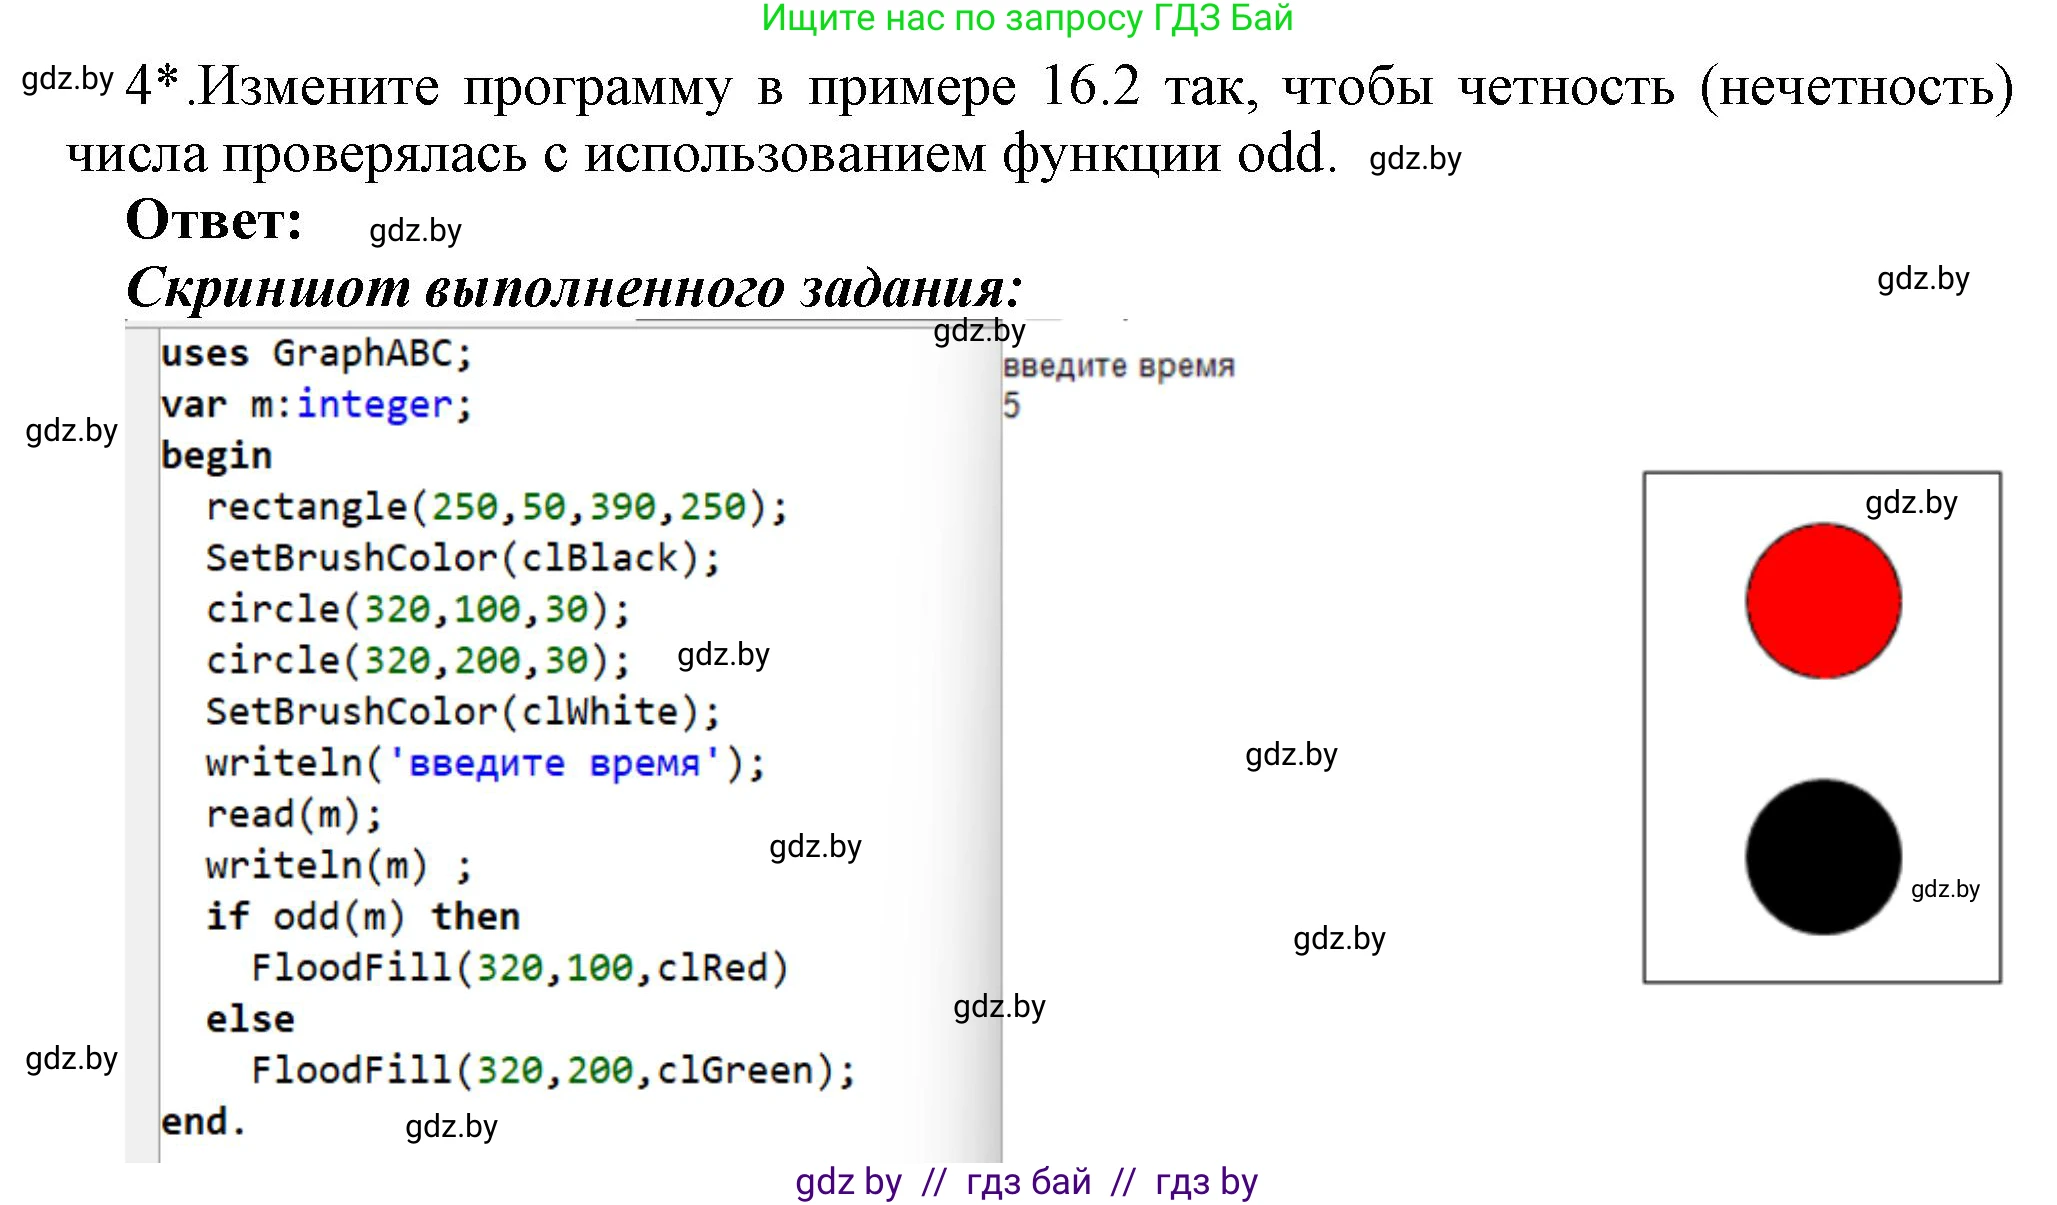Click the FloodFill(320,100,clRed) line
The height and width of the screenshot is (1205, 2057).
[x=518, y=968]
